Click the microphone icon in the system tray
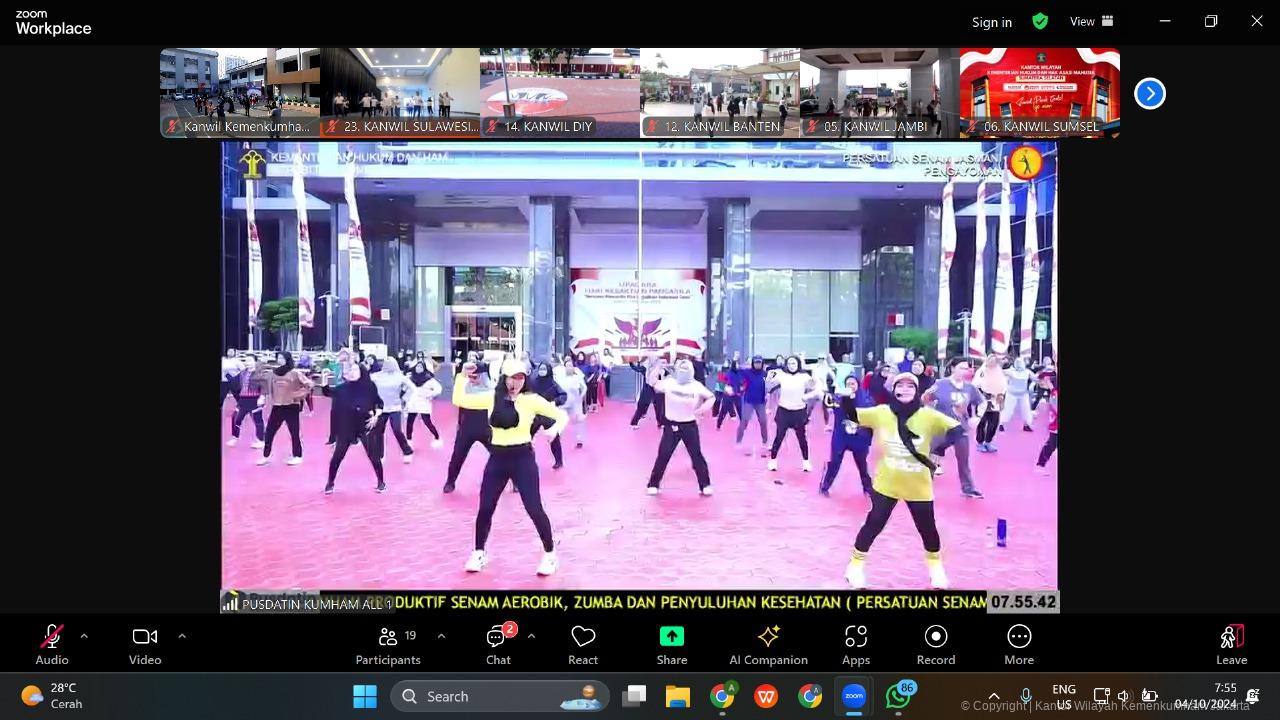 click(x=1026, y=696)
